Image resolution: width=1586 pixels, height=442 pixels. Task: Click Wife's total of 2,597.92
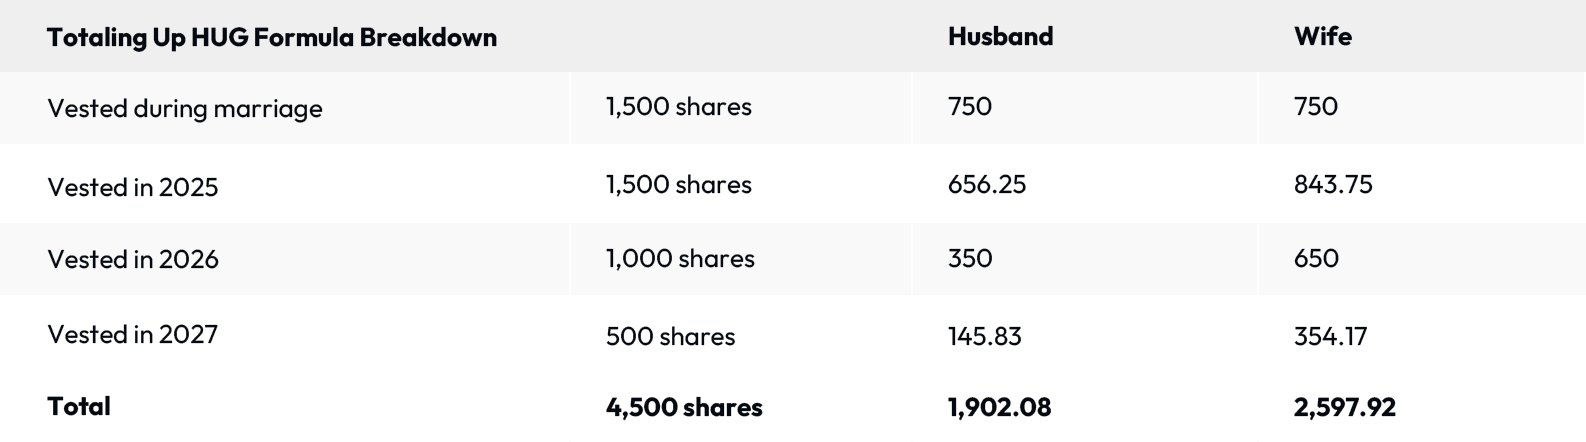tap(1344, 407)
